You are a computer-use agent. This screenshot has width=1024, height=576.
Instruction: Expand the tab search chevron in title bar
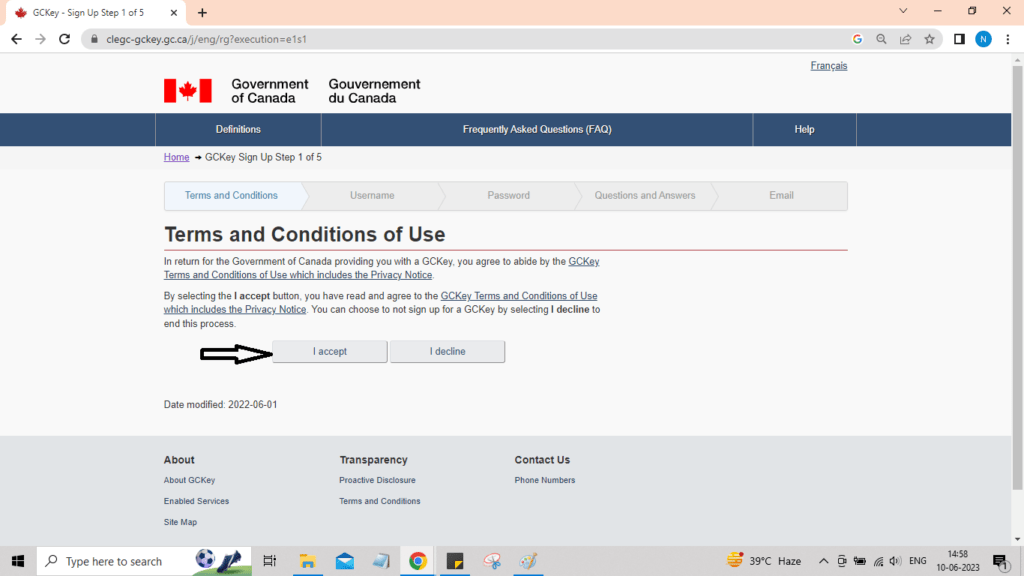(903, 11)
